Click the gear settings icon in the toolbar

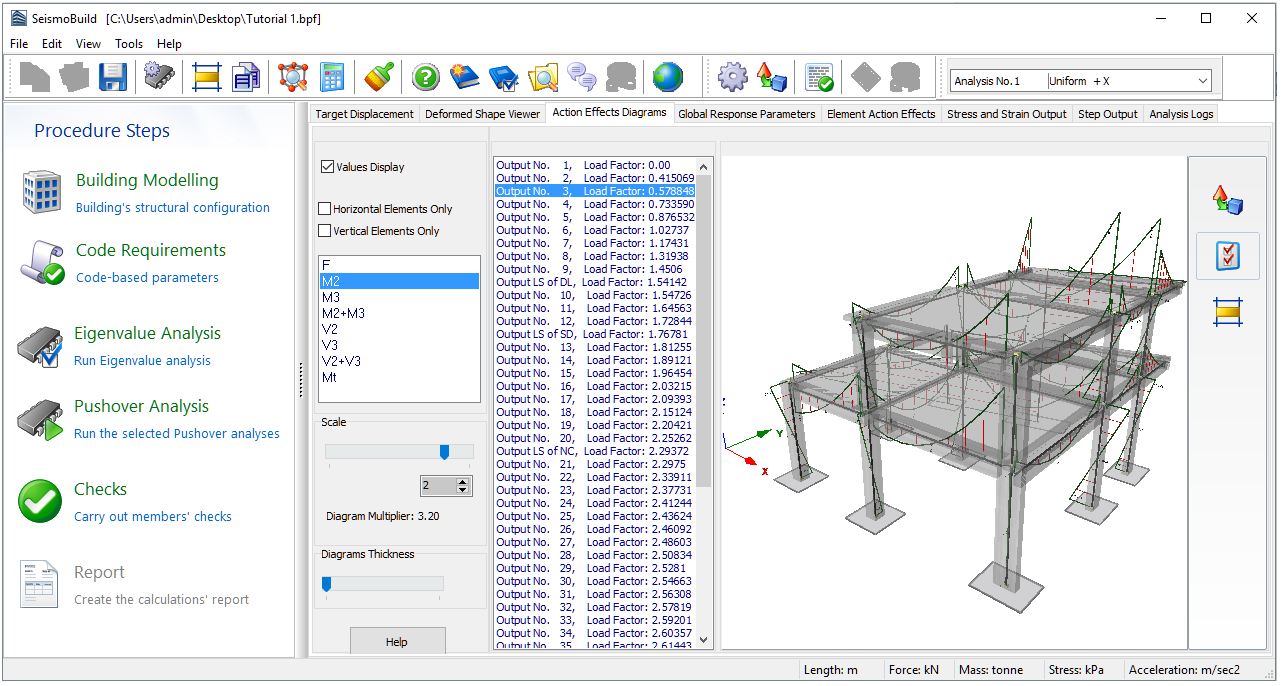coord(733,77)
